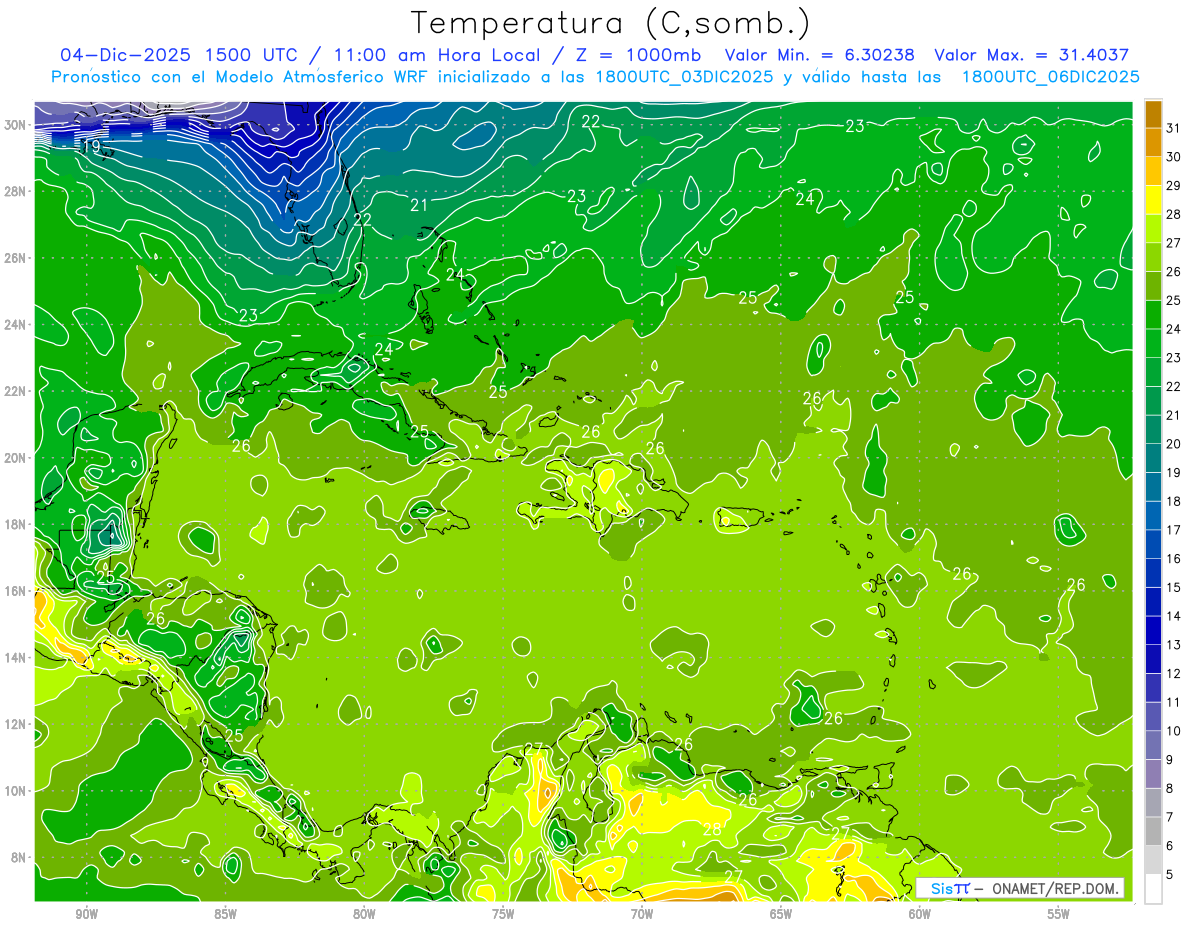Click the '30N' latitude axis label
The image size is (1200, 927).
click(14, 125)
